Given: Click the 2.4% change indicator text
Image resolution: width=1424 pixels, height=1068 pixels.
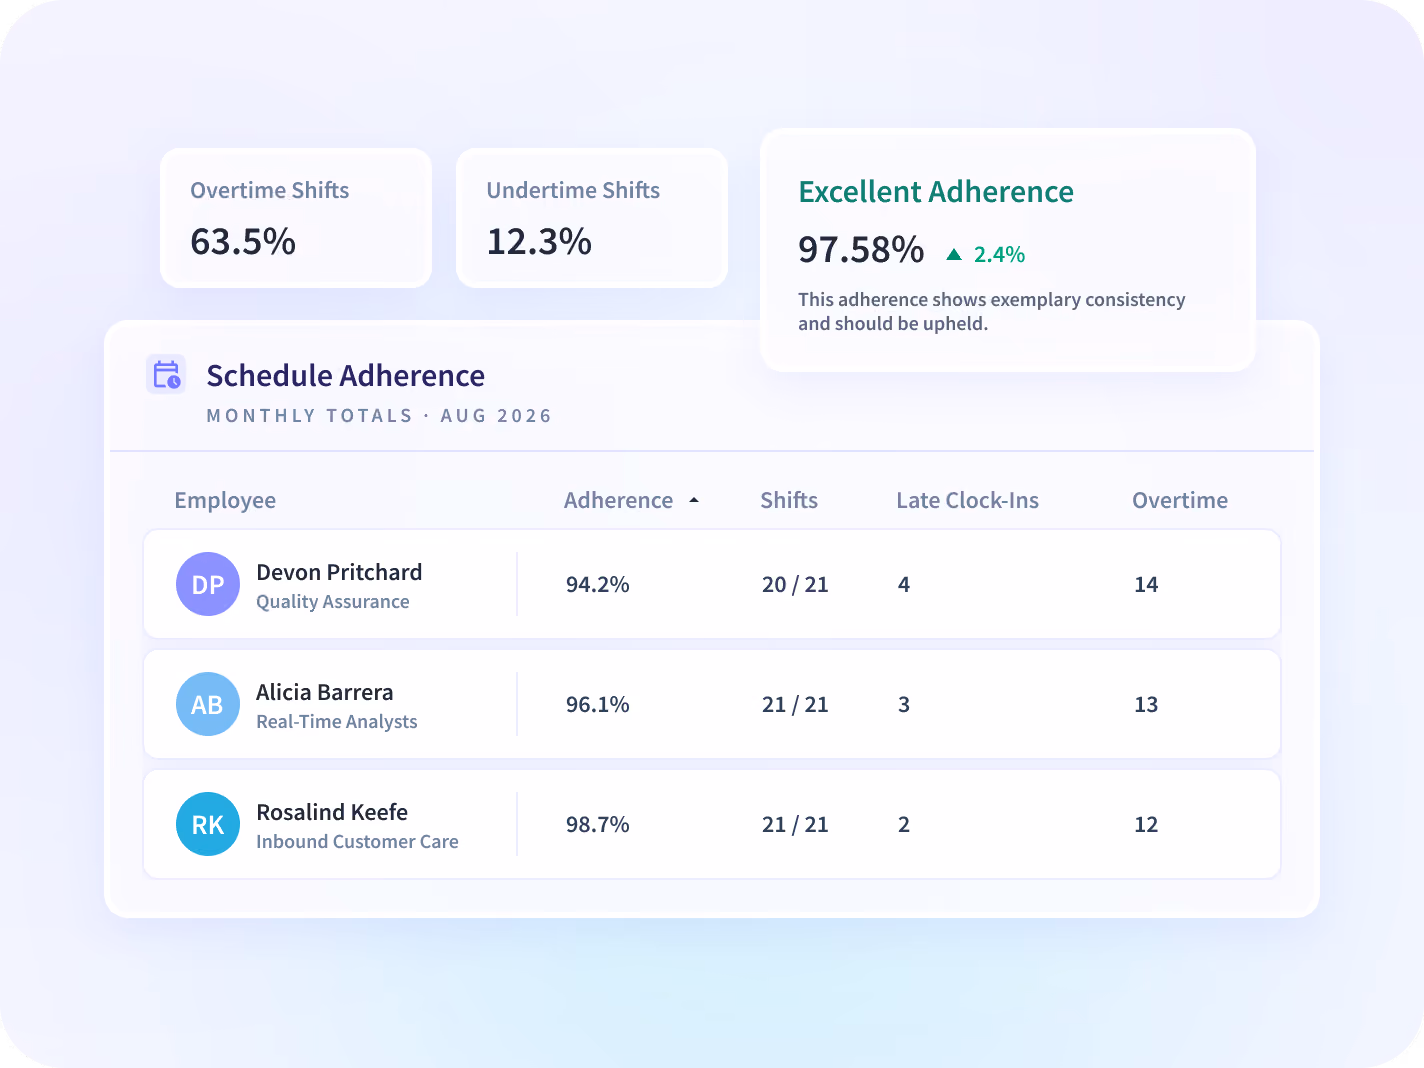Looking at the screenshot, I should [x=999, y=255].
